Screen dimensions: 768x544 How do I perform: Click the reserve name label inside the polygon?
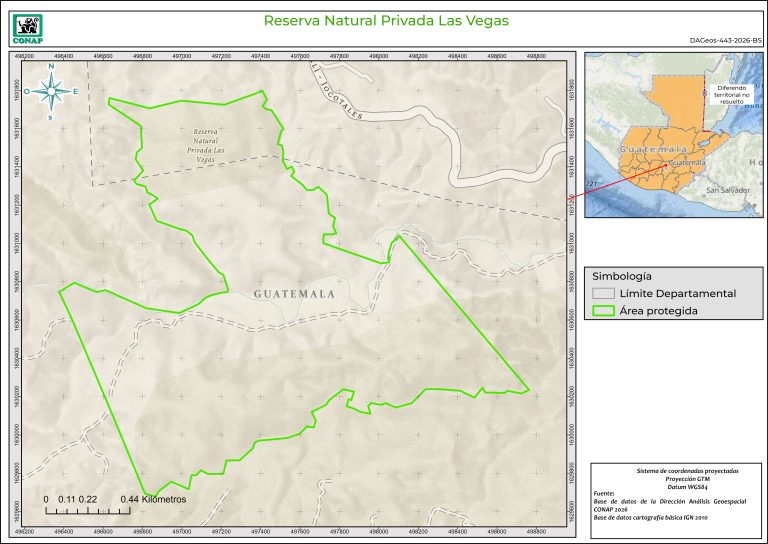click(205, 146)
